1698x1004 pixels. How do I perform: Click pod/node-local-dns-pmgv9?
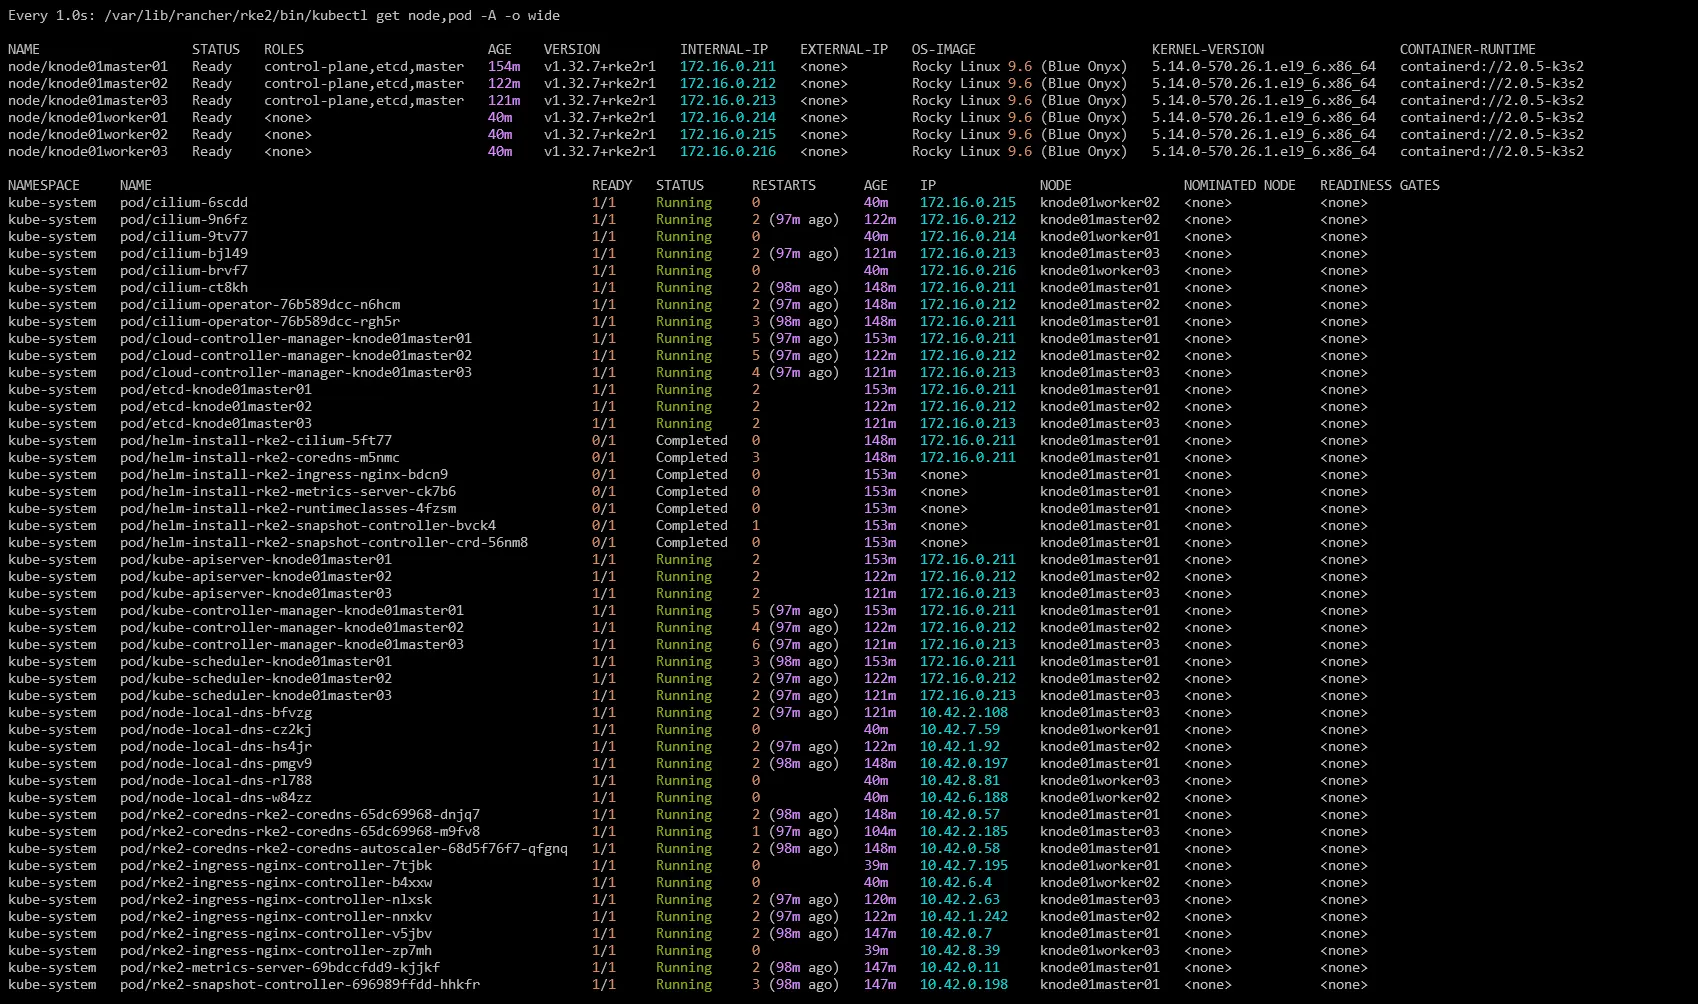[216, 763]
